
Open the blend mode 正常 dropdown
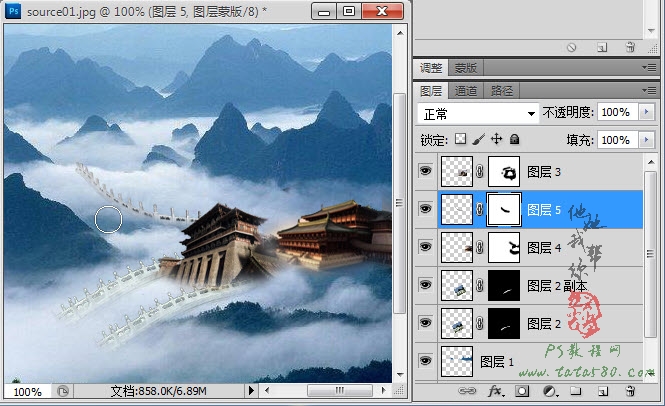tap(478, 114)
